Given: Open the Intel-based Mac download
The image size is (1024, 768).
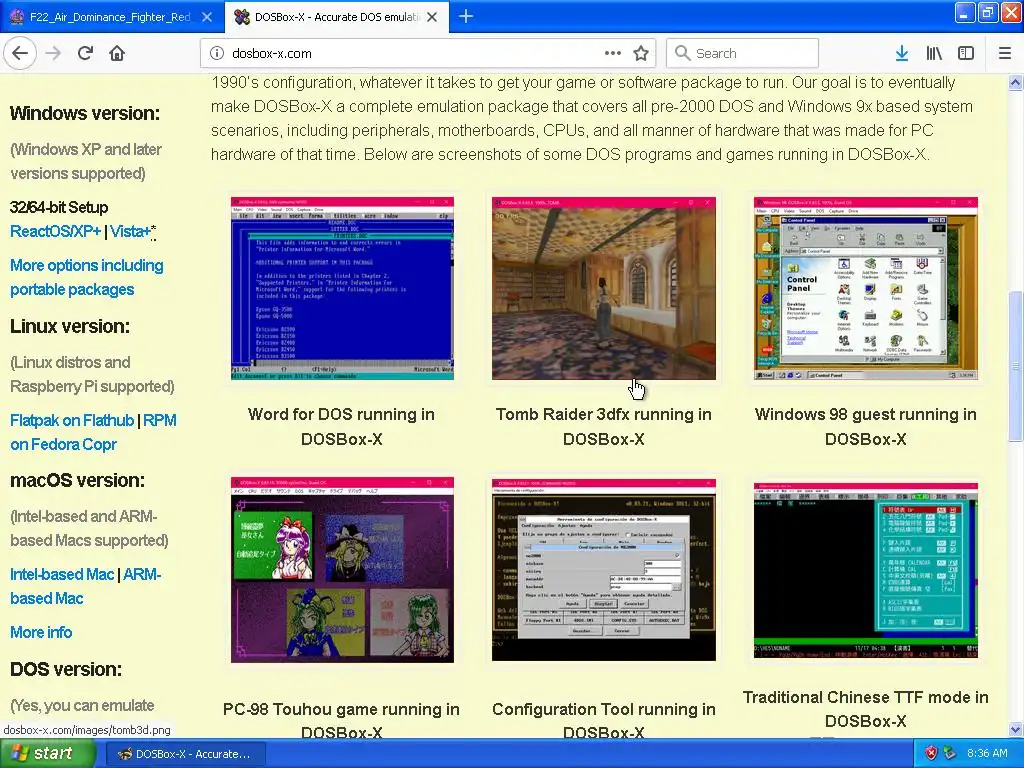Looking at the screenshot, I should (62, 575).
